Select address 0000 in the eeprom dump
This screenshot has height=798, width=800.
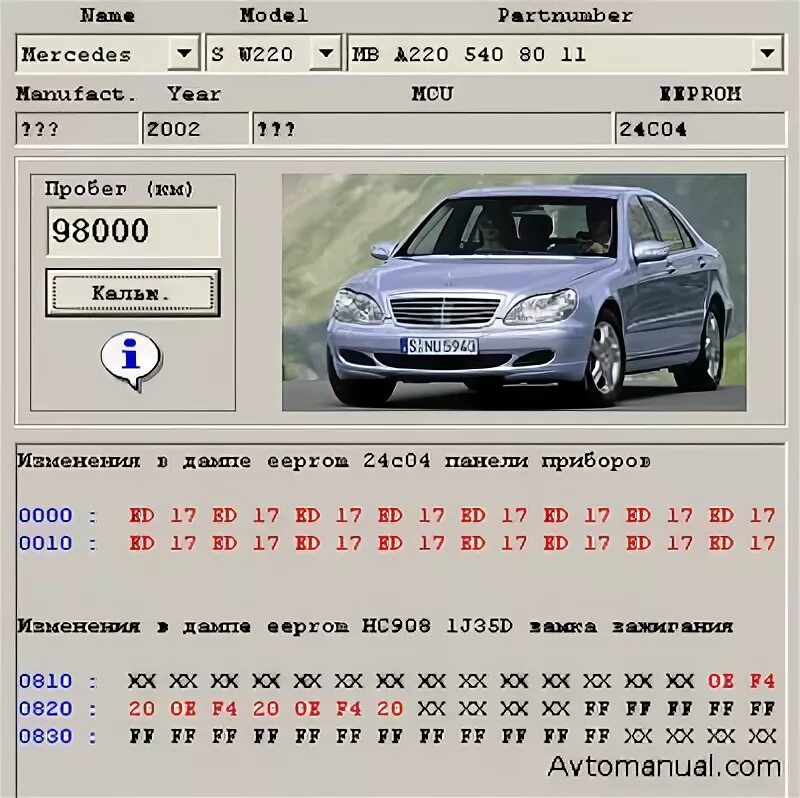coord(45,515)
